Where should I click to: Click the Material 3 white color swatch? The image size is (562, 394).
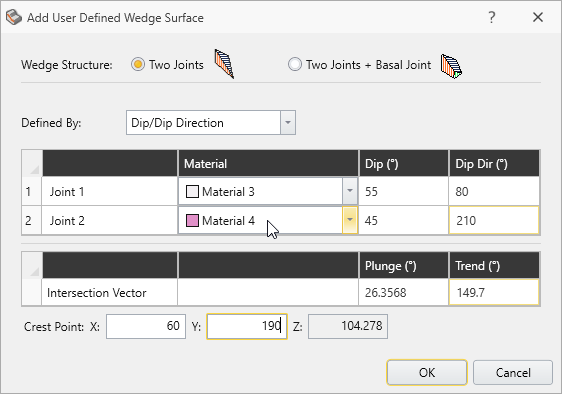(192, 191)
